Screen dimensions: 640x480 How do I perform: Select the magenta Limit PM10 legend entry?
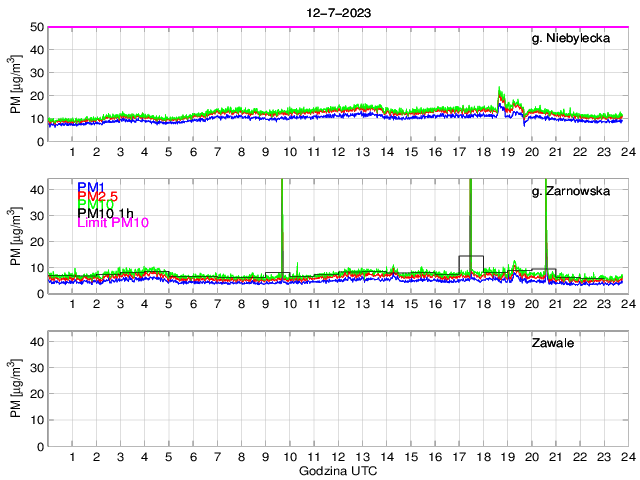point(113,223)
